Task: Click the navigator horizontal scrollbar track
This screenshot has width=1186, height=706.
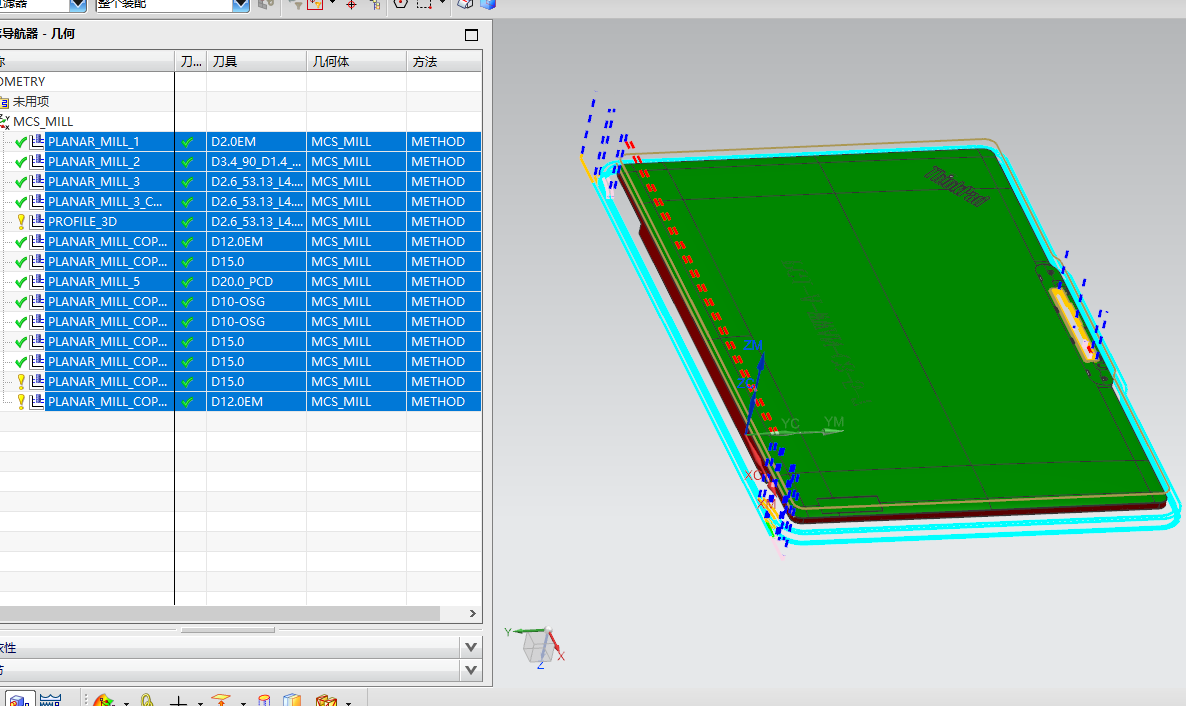Action: (219, 614)
